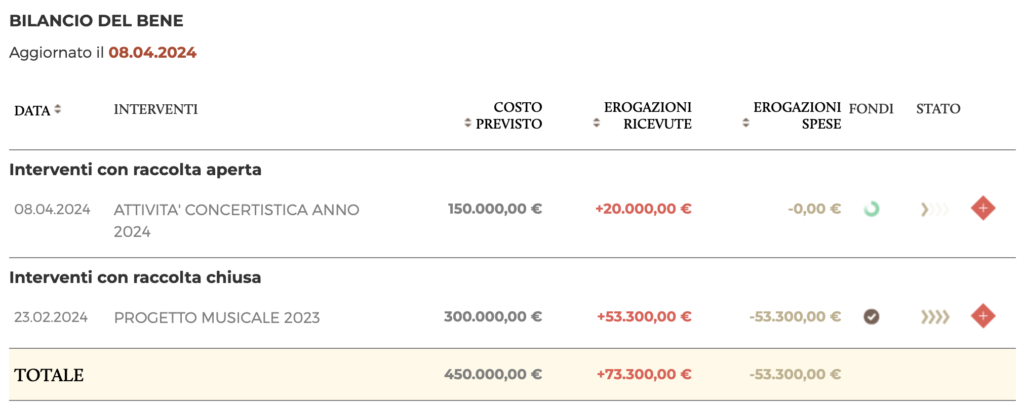
Task: Expand details with Attività Concertistica plus icon
Action: tap(983, 209)
